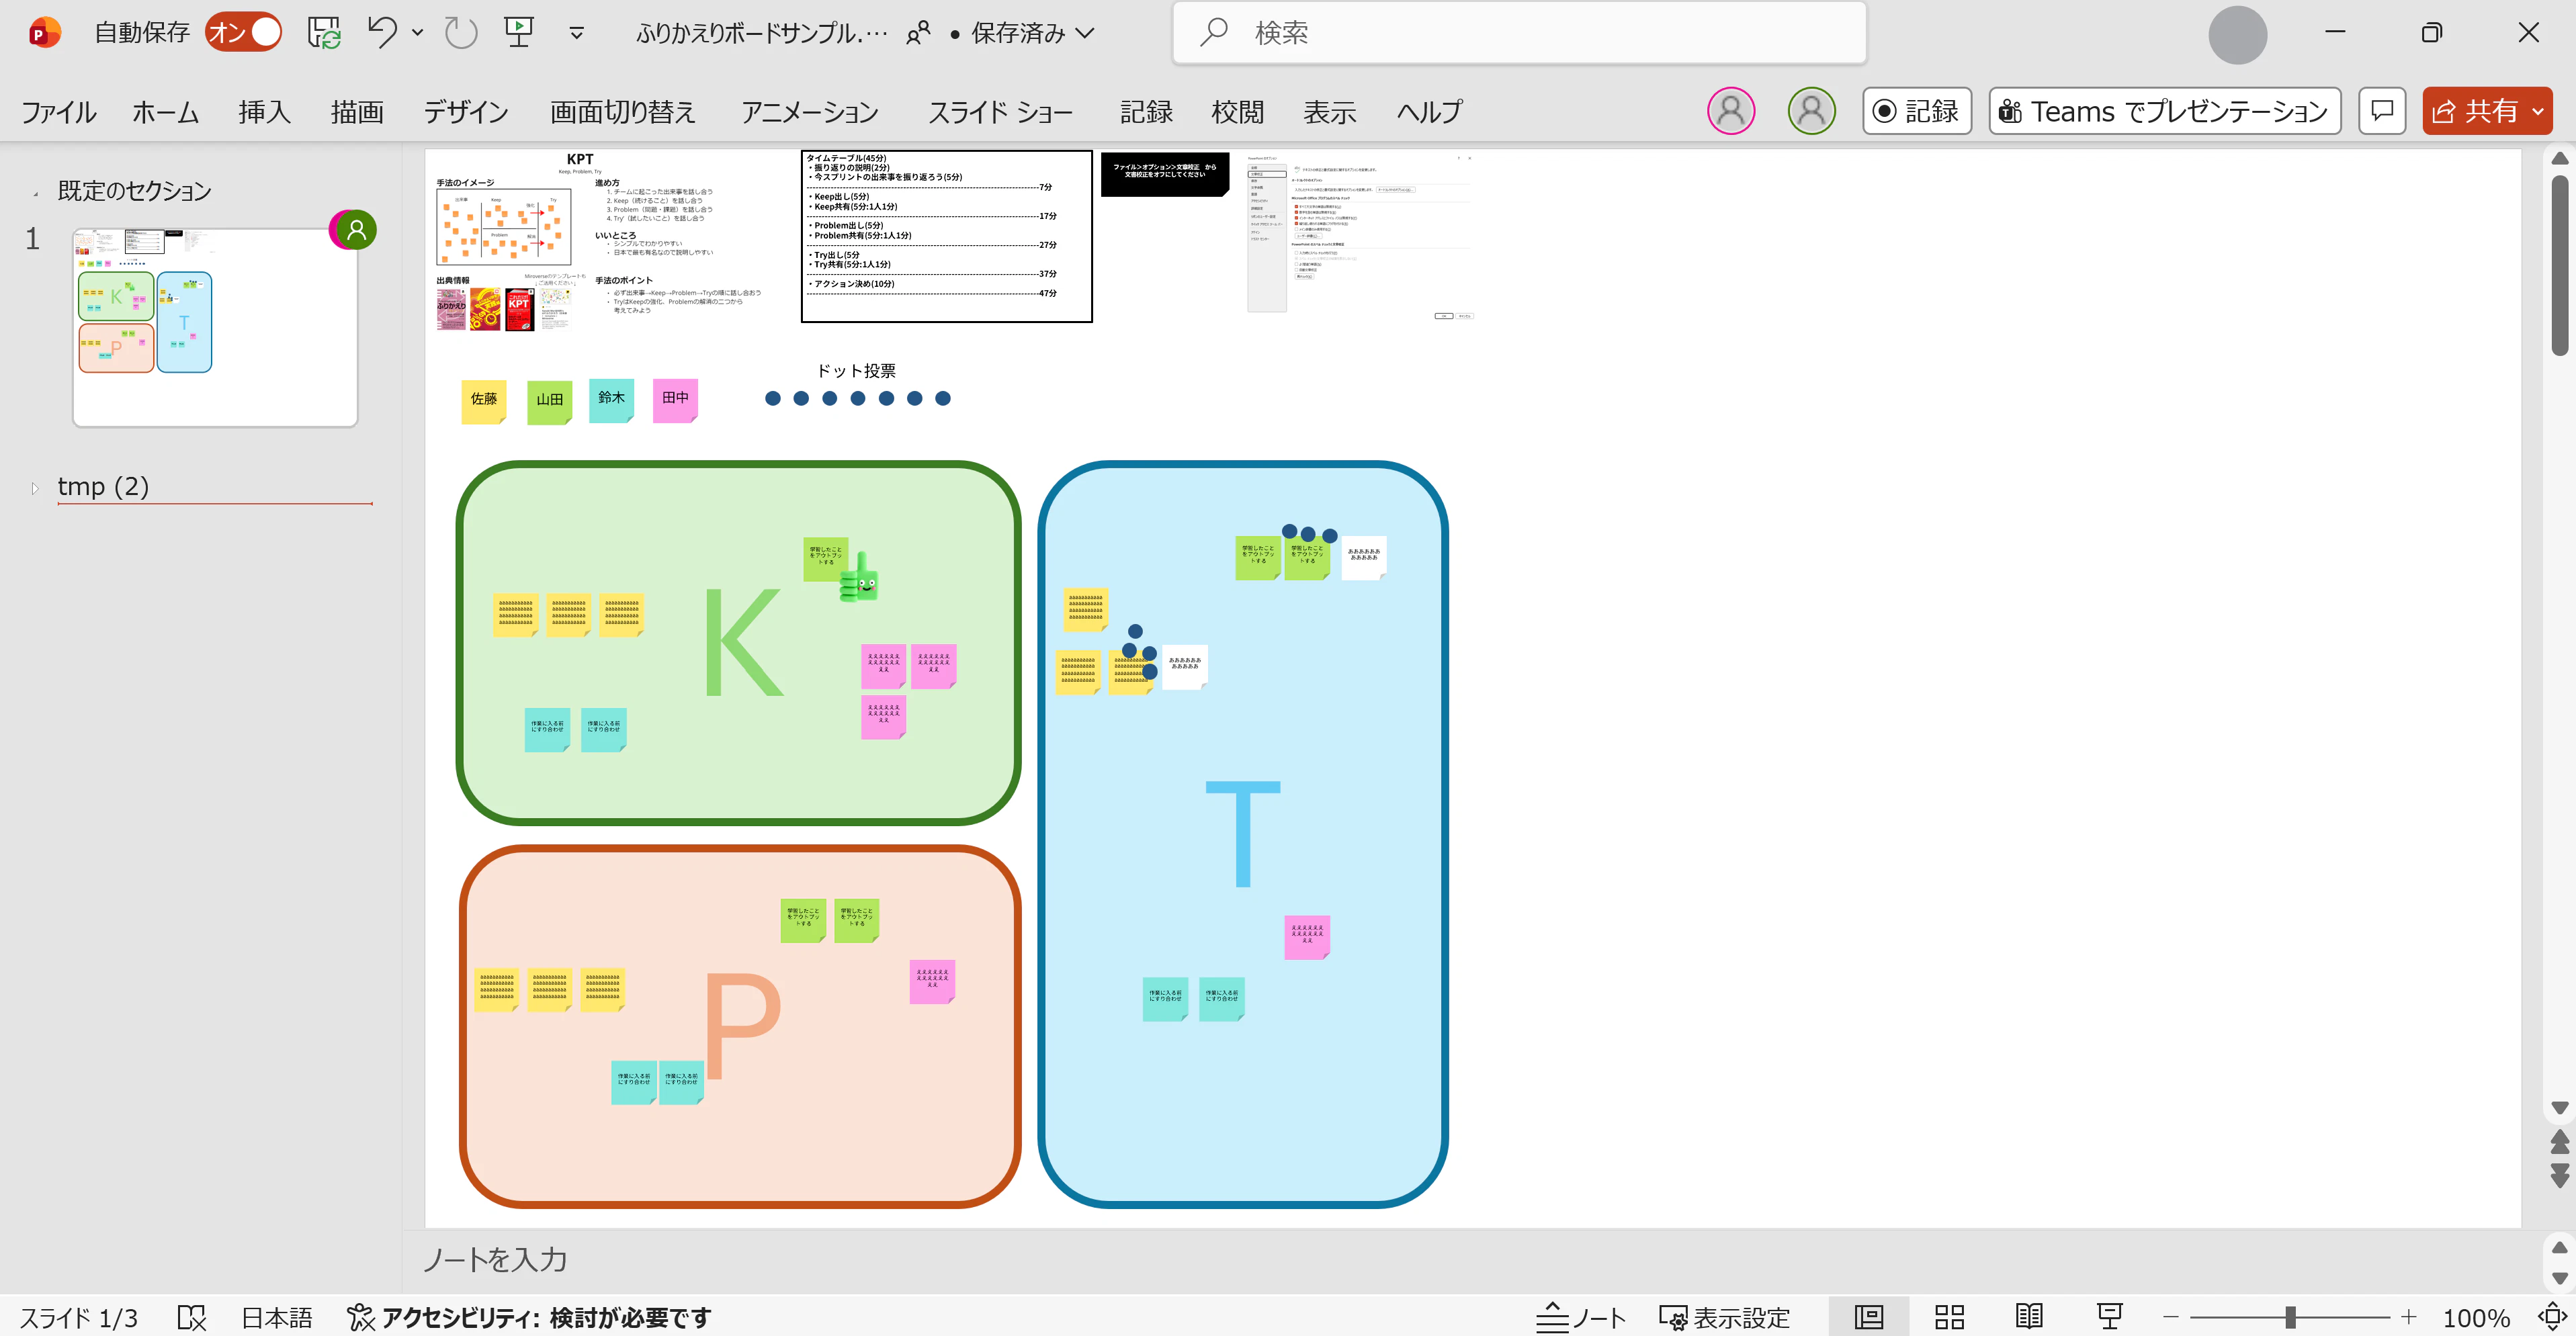Click the 記録 record button

click(x=1916, y=111)
